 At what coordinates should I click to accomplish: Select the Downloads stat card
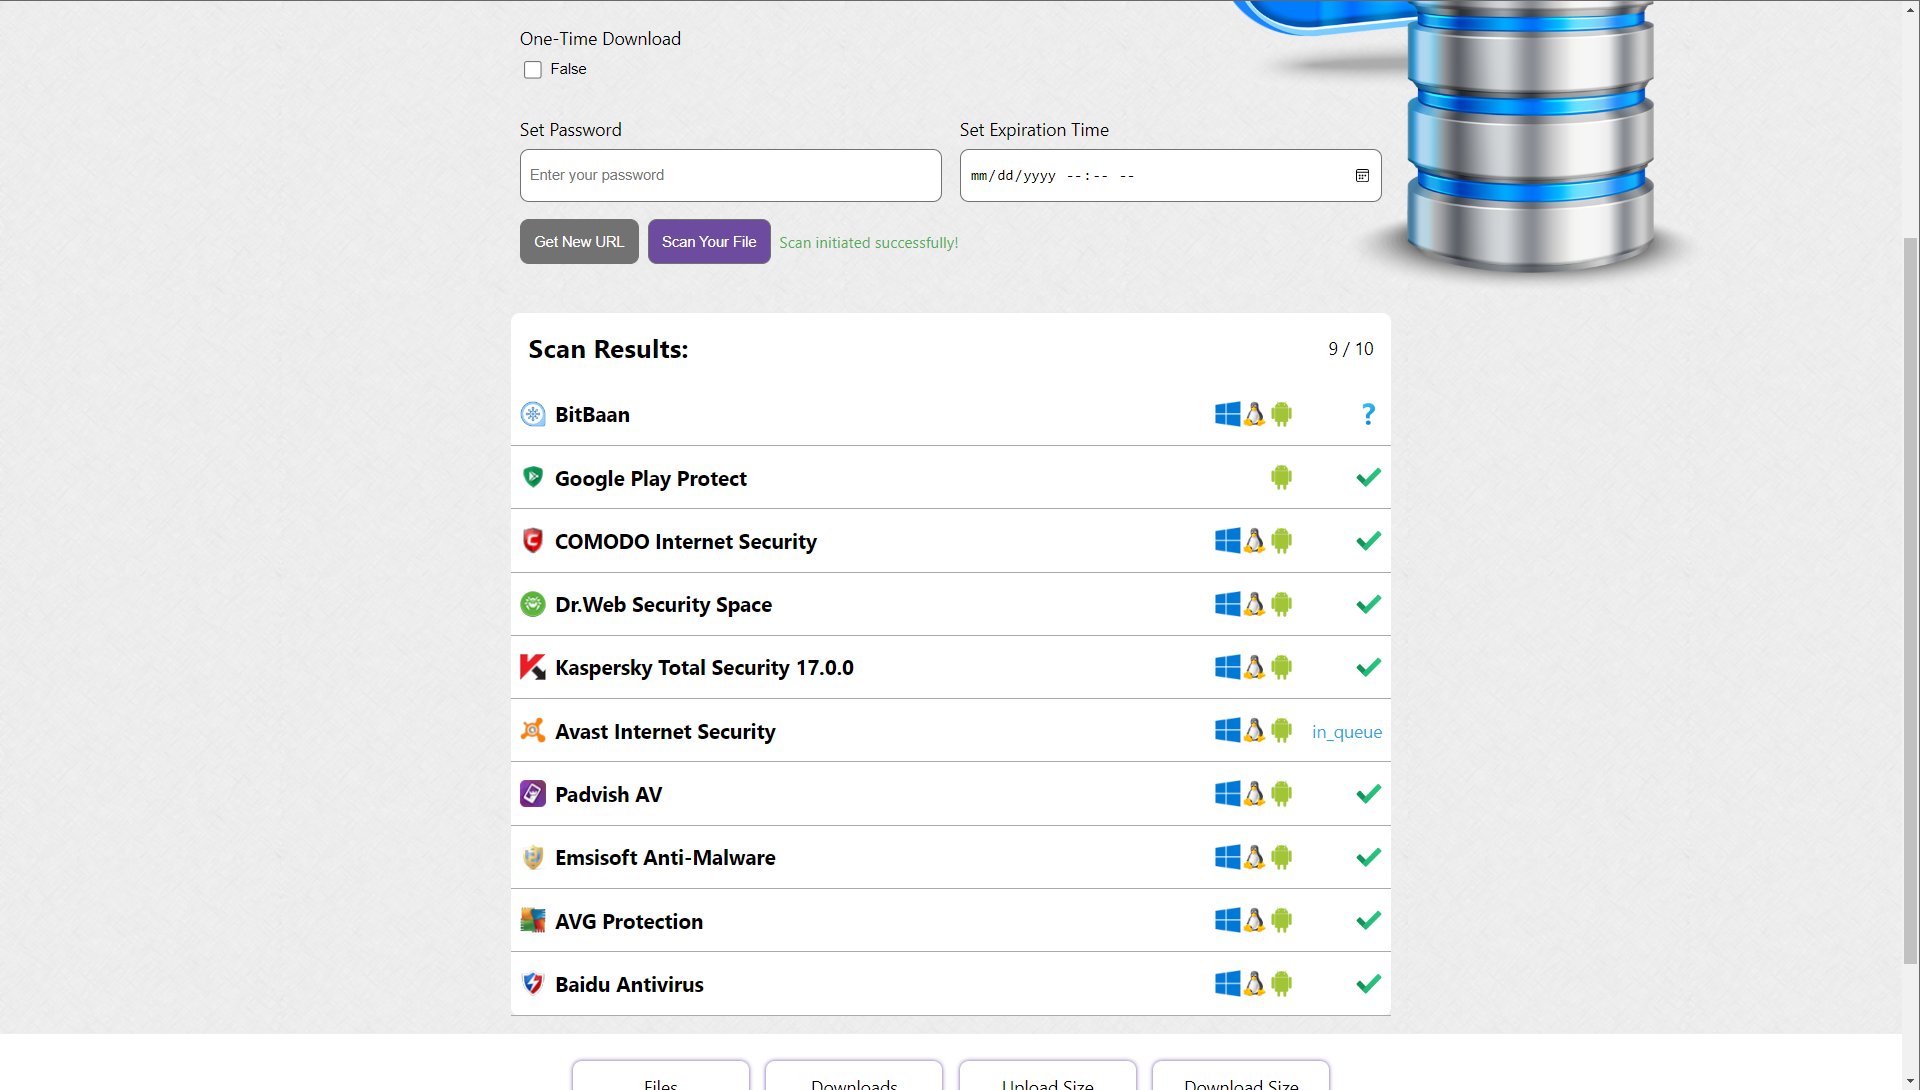point(854,1078)
